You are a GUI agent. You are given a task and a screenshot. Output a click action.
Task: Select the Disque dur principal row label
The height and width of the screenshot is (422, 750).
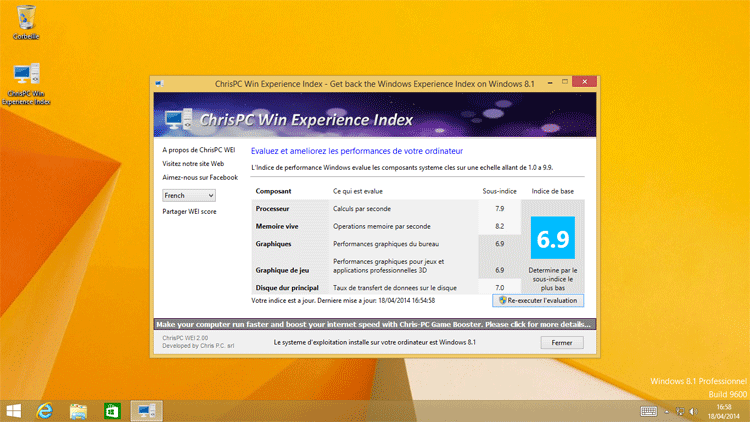tap(287, 288)
